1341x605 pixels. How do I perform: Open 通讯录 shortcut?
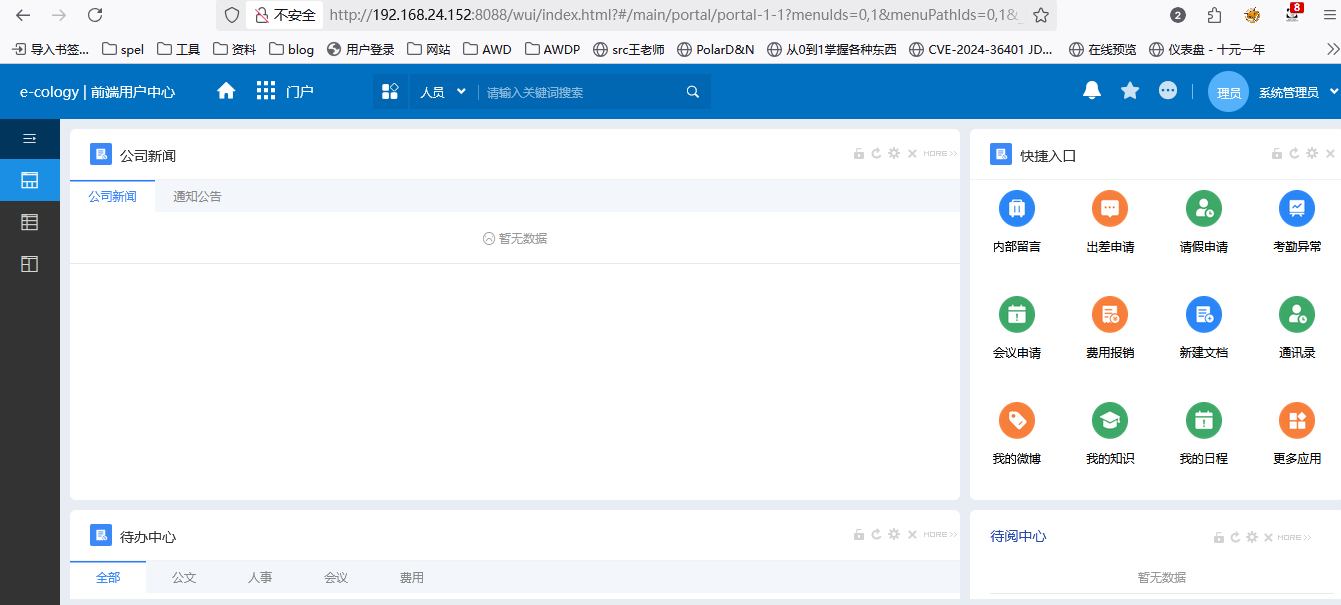point(1297,328)
